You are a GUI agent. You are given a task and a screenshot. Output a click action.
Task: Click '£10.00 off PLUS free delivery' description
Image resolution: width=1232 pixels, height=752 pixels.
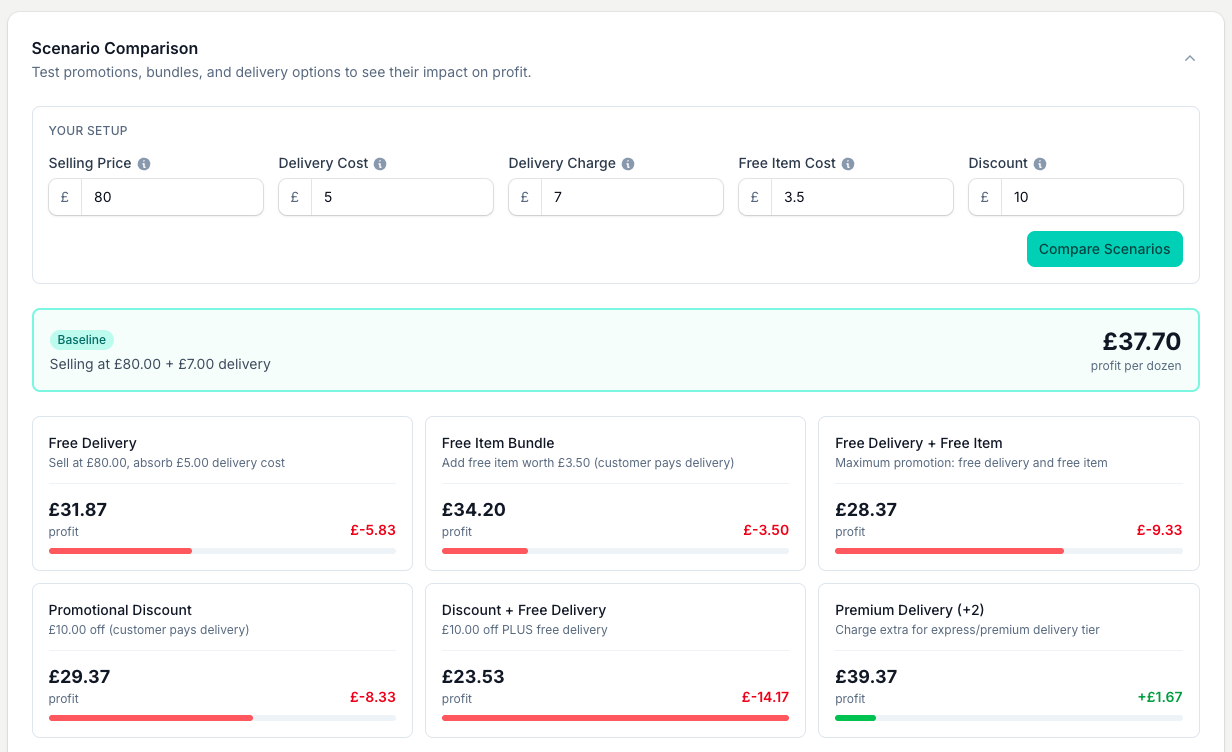[525, 630]
